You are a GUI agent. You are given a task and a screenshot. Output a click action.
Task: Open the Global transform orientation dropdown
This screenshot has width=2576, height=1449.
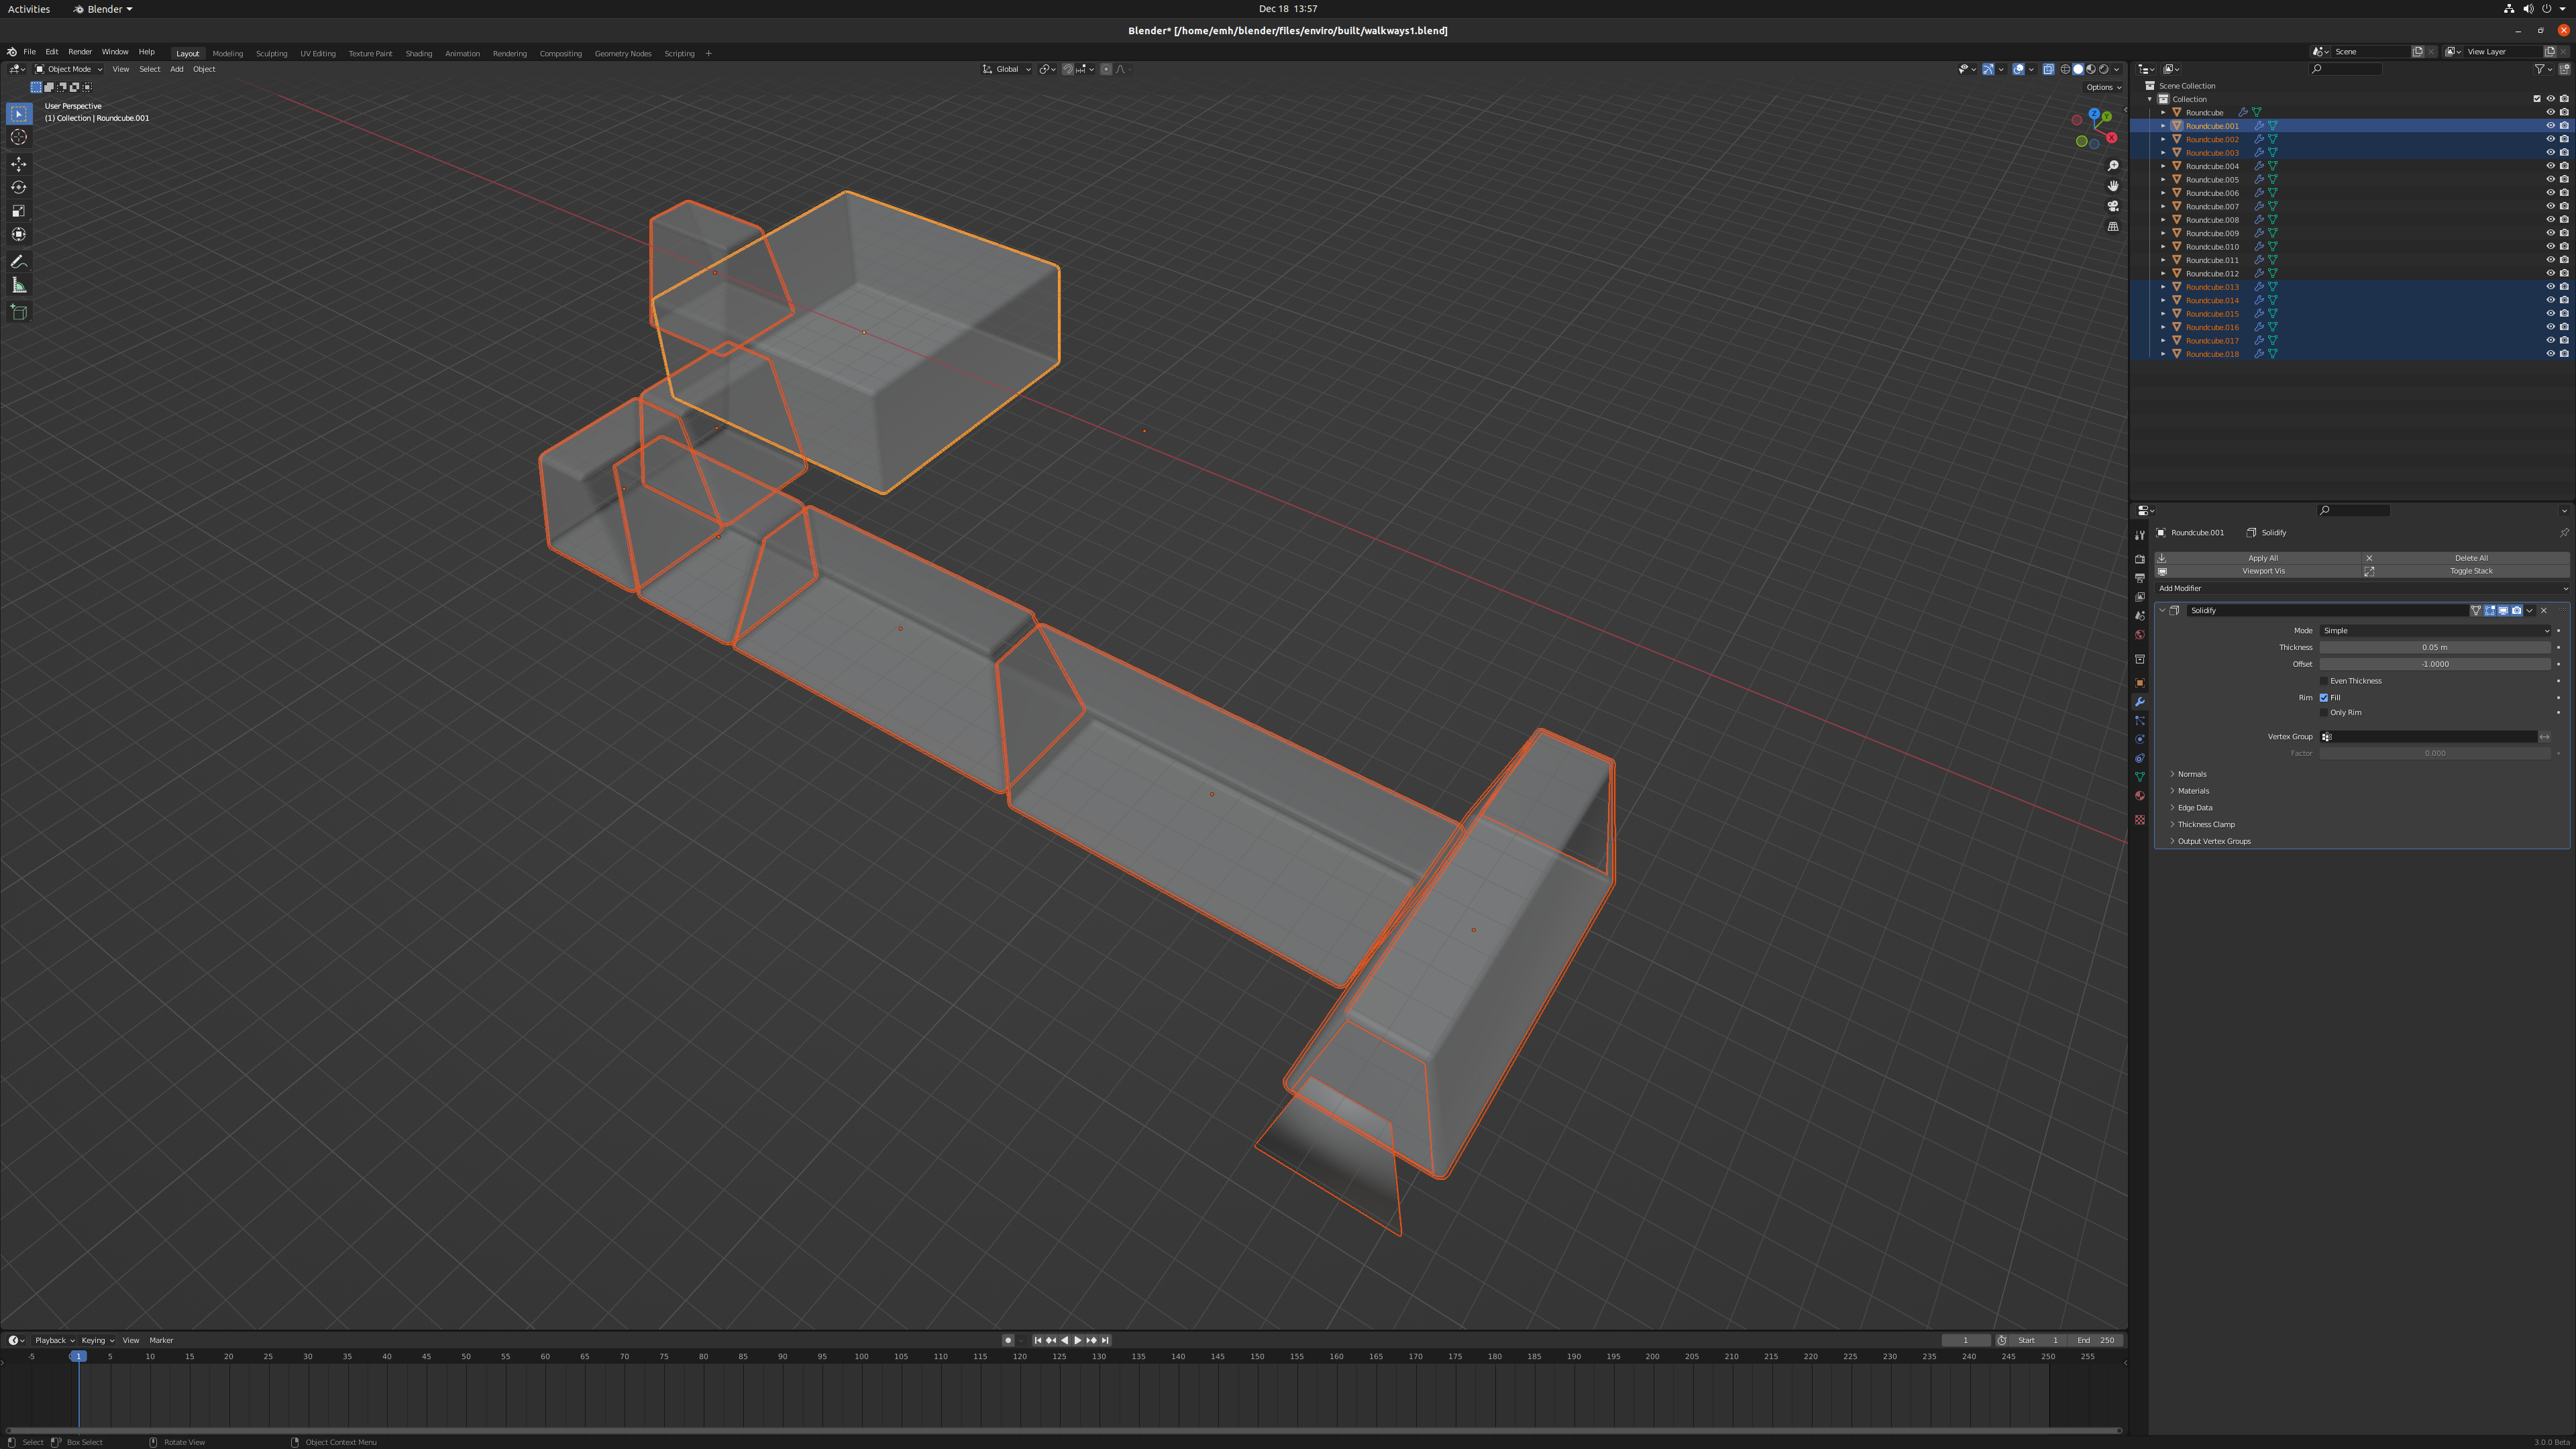1006,69
